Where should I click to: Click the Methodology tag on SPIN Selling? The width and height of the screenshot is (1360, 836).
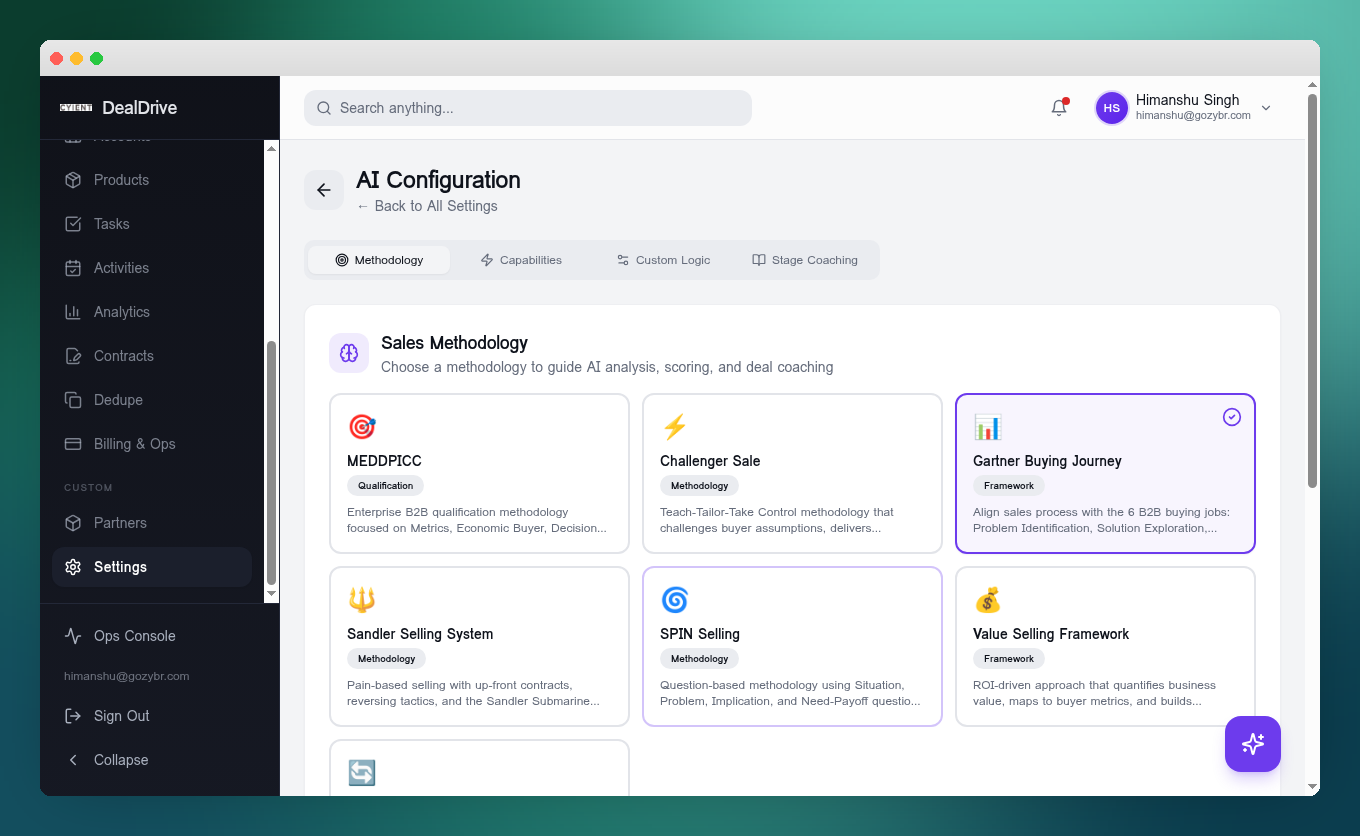click(700, 659)
